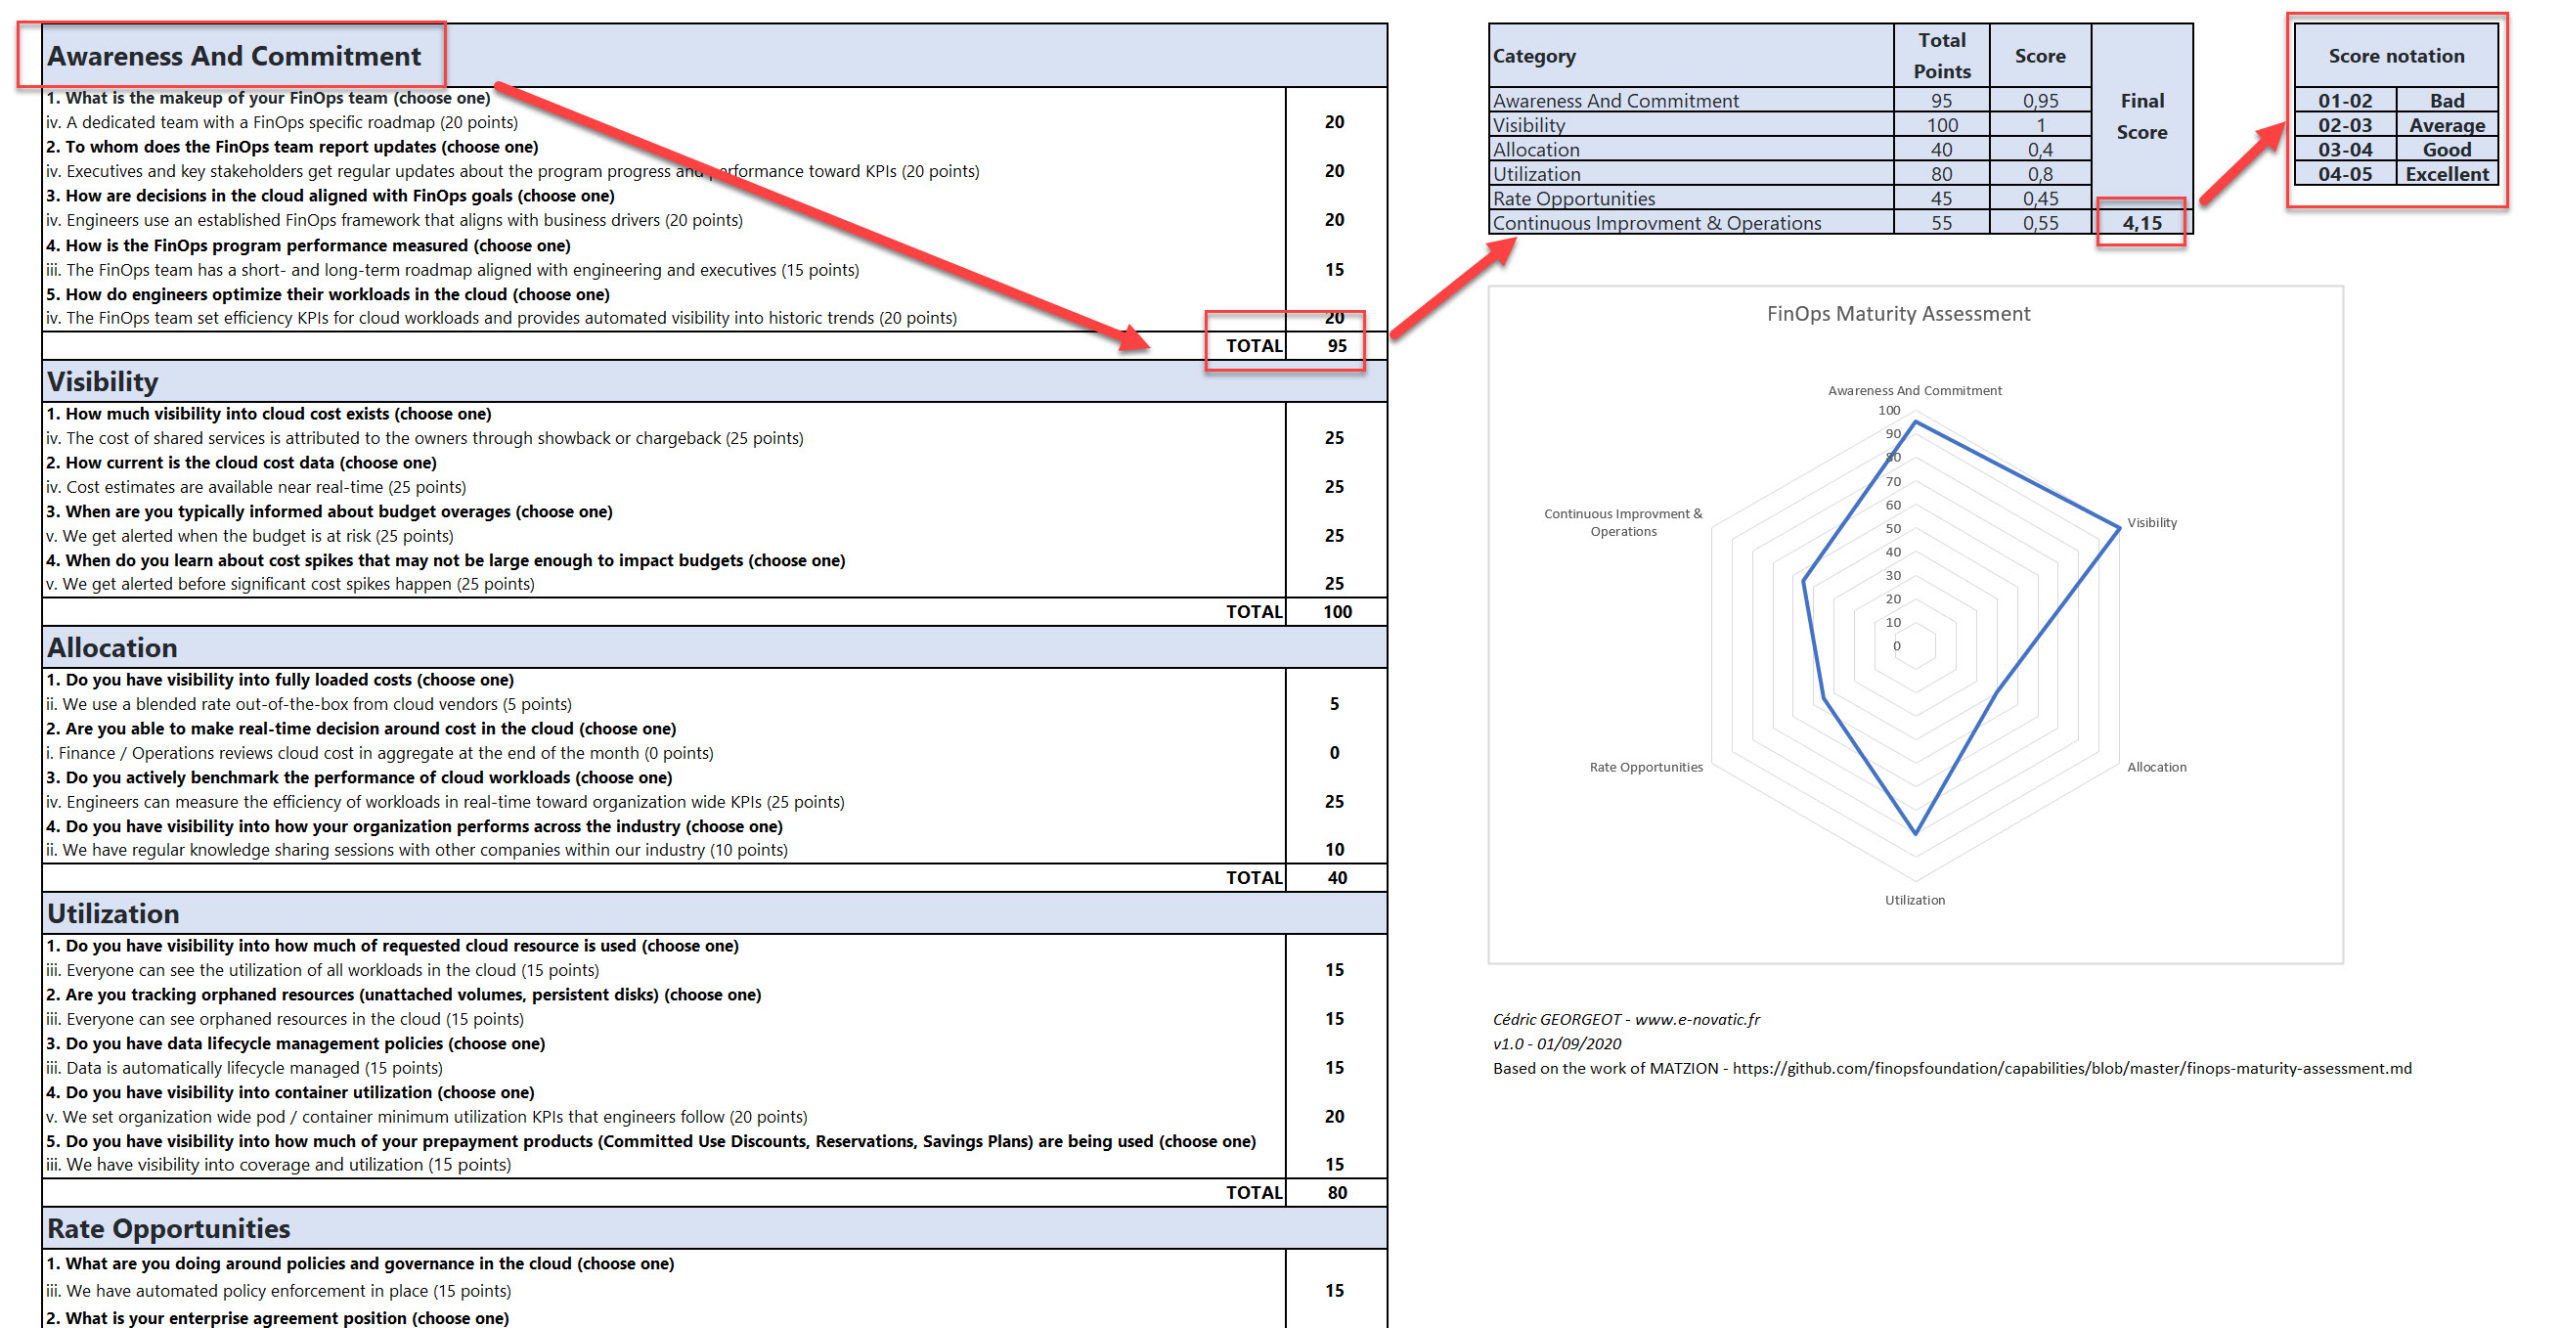Select the Rate Opportunities row in summary table
Viewport: 2560px width, 1328px height.
1790,198
